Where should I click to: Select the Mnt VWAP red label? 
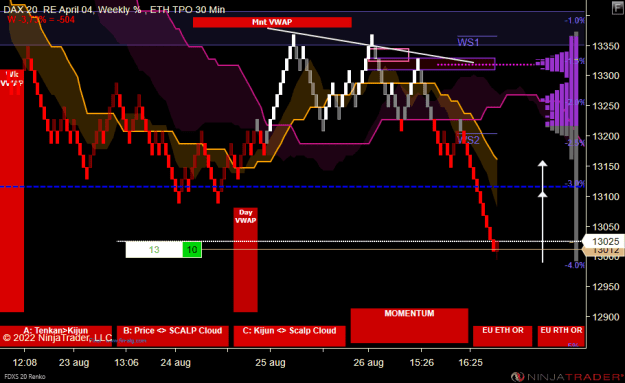tap(272, 22)
